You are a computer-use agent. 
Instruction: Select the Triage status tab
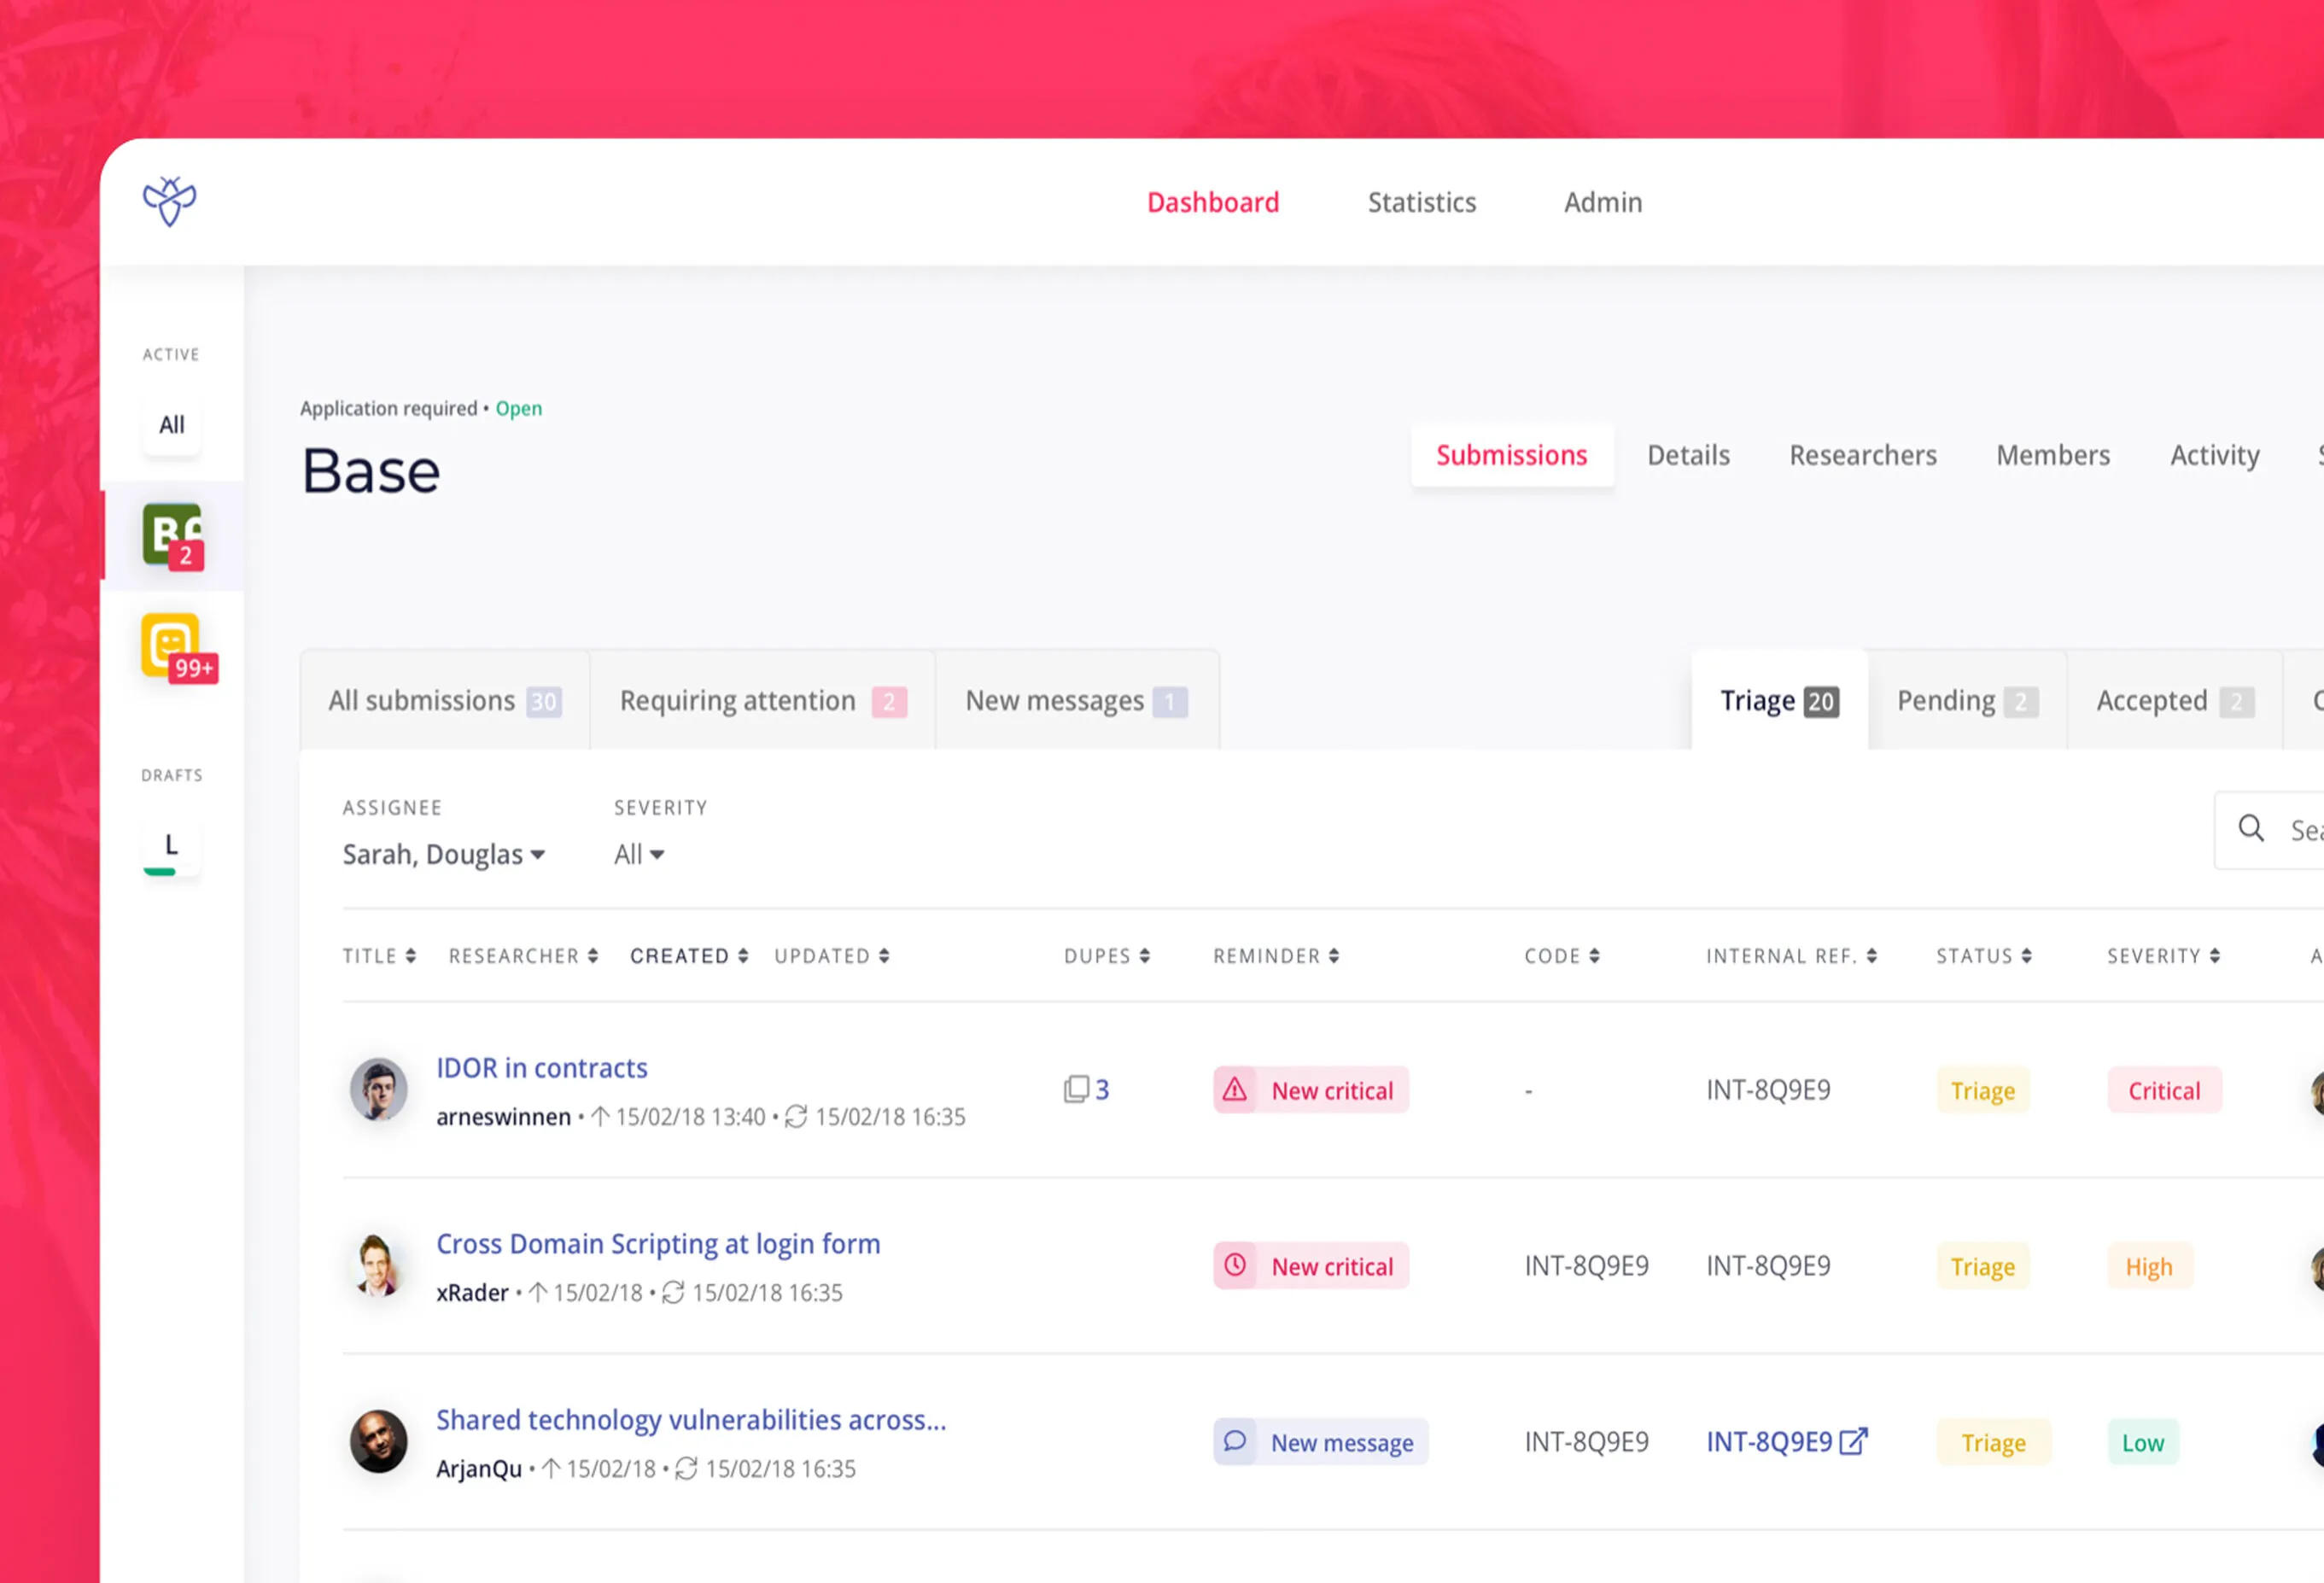click(1779, 700)
